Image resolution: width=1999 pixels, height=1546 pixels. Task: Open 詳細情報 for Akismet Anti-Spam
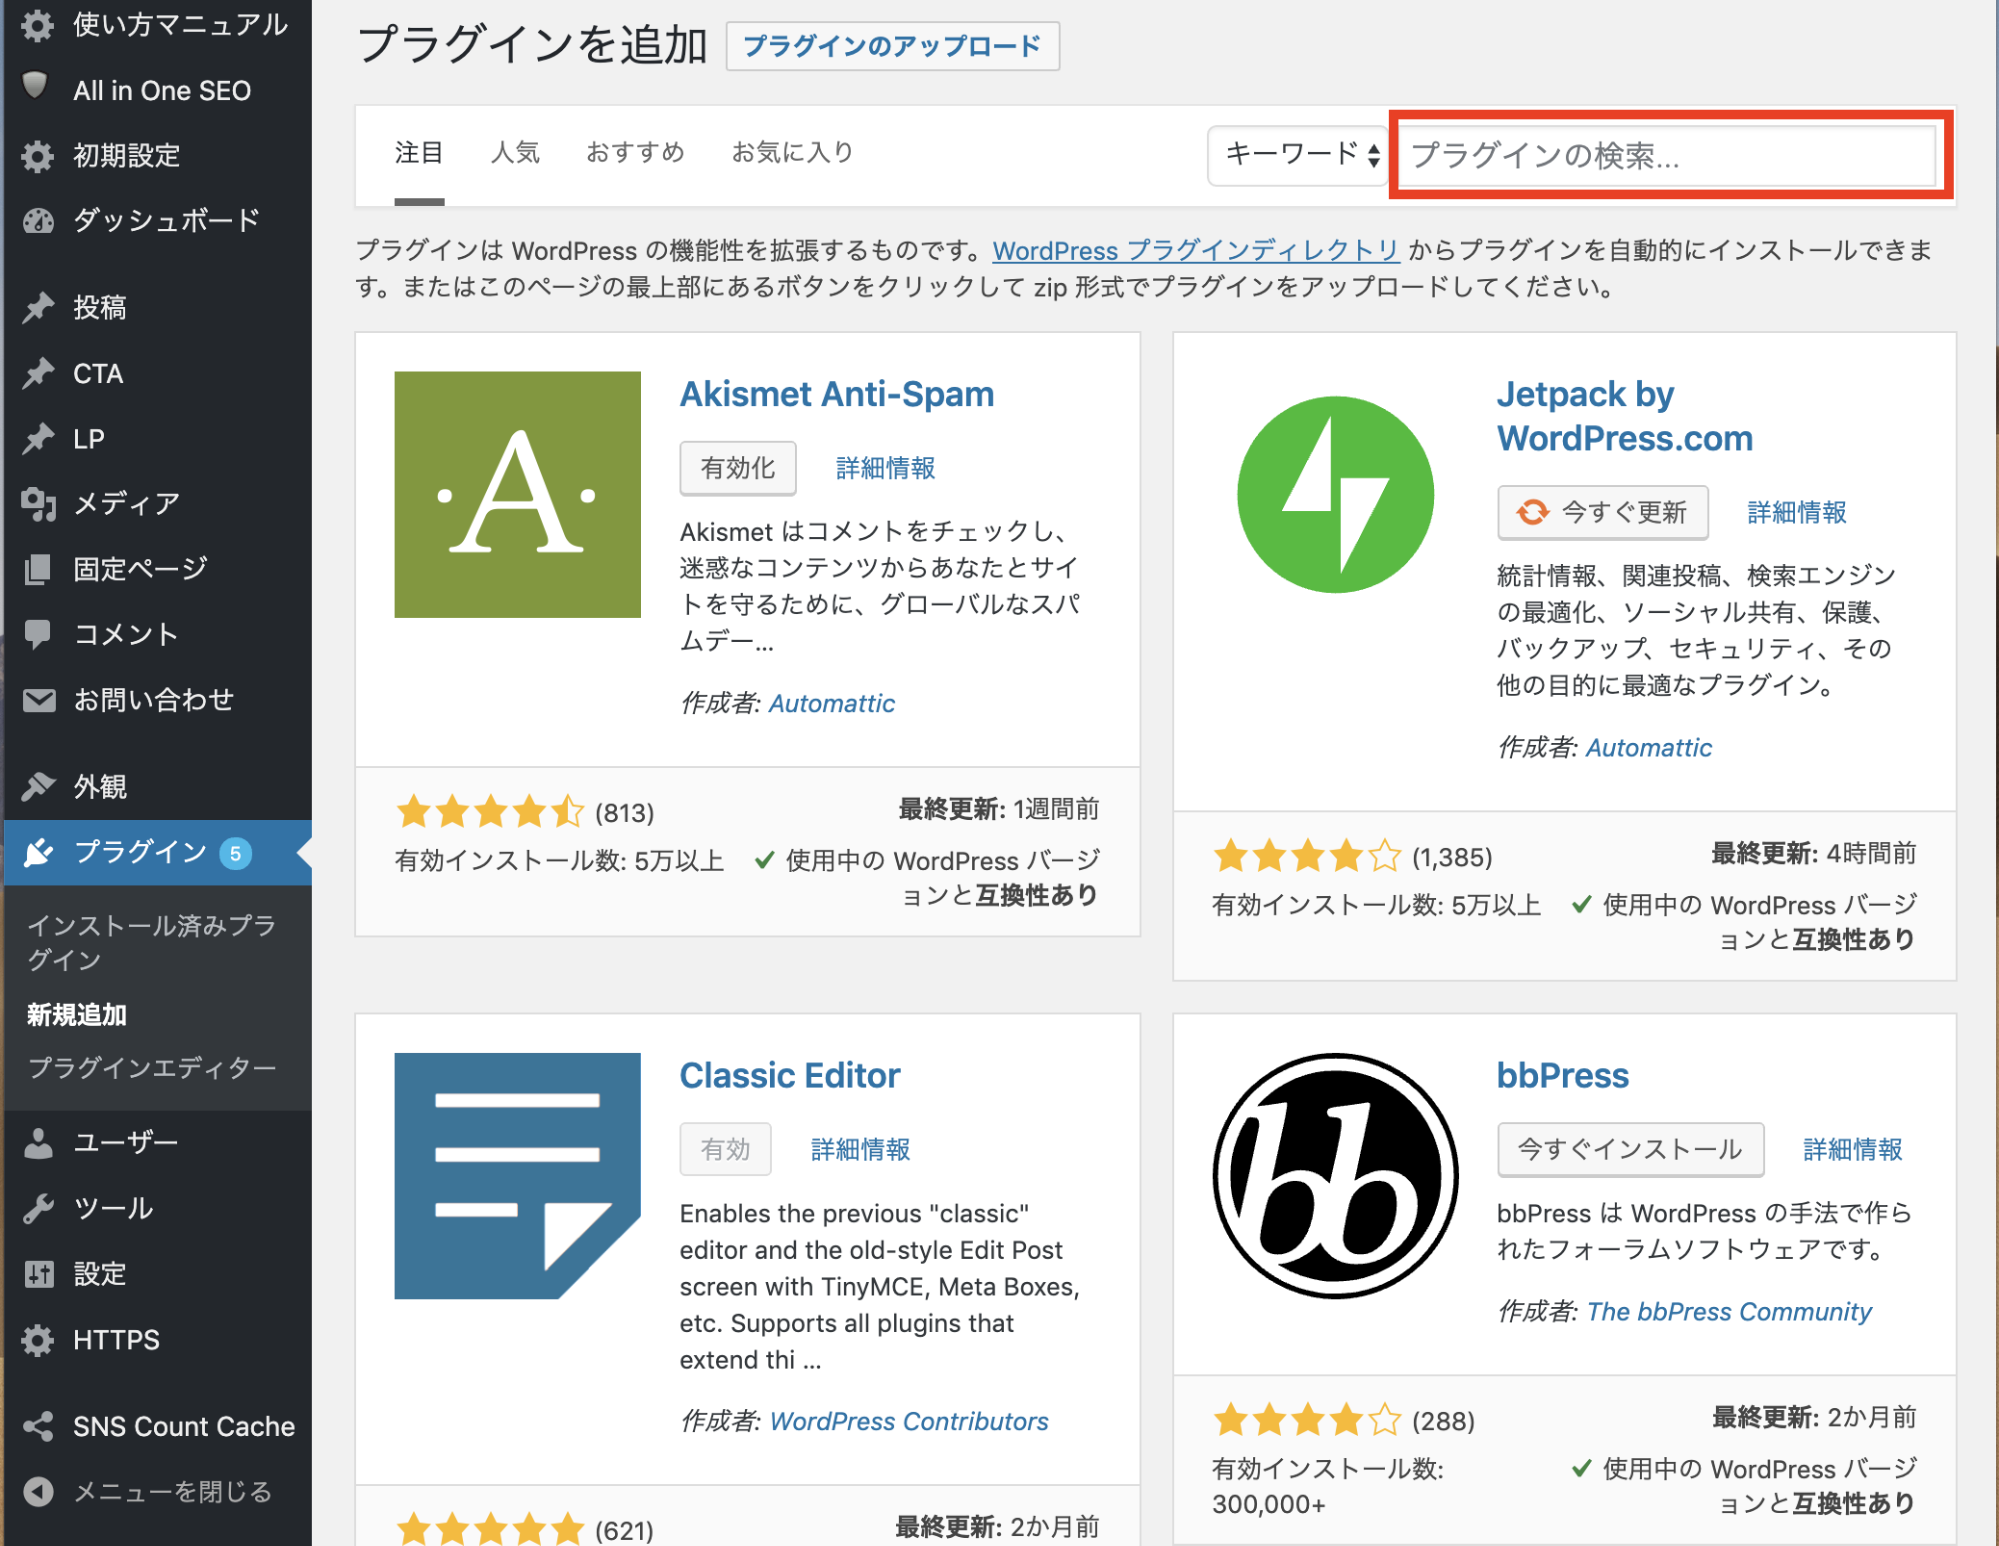885,468
